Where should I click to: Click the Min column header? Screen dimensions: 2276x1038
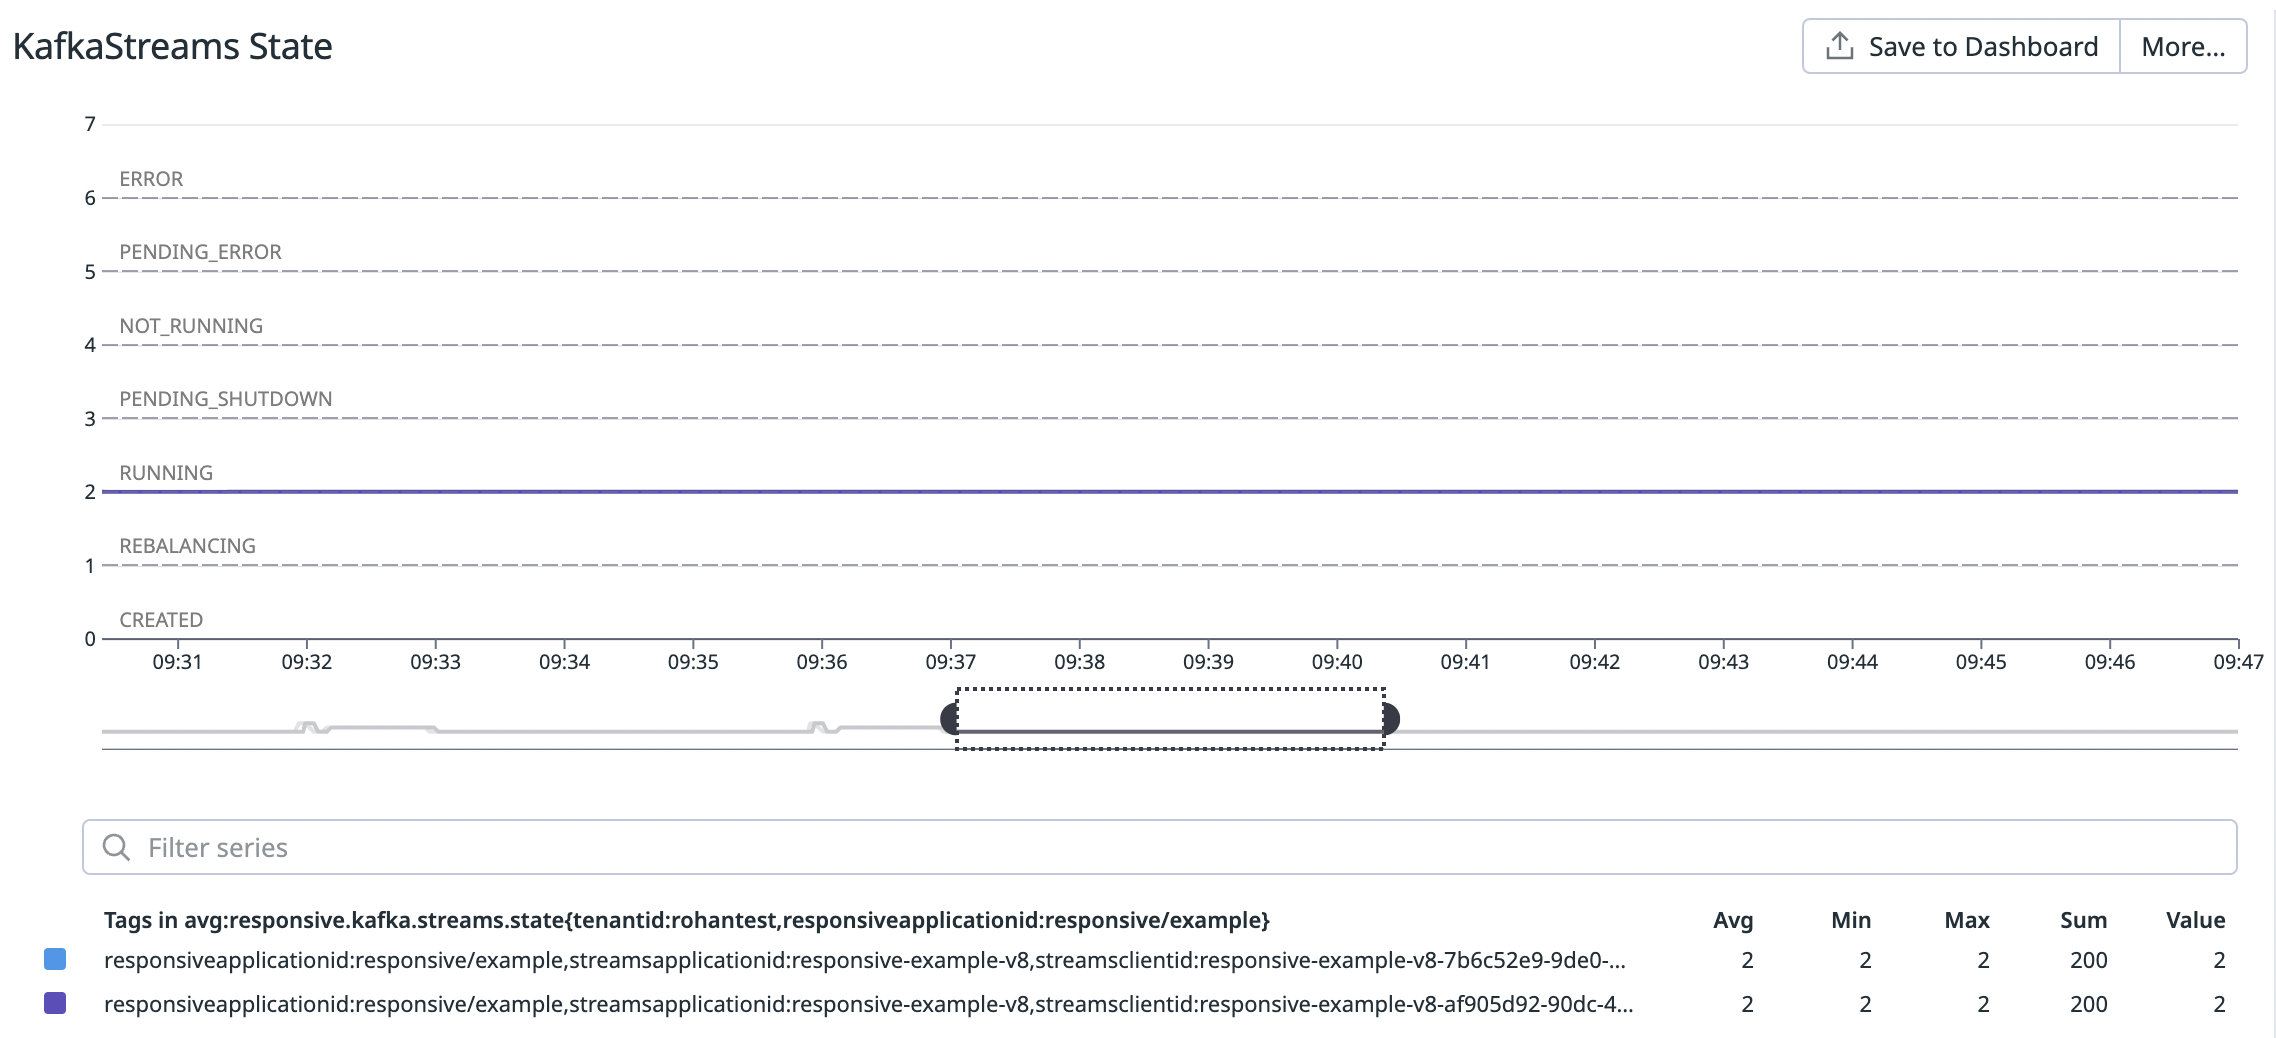click(1851, 920)
